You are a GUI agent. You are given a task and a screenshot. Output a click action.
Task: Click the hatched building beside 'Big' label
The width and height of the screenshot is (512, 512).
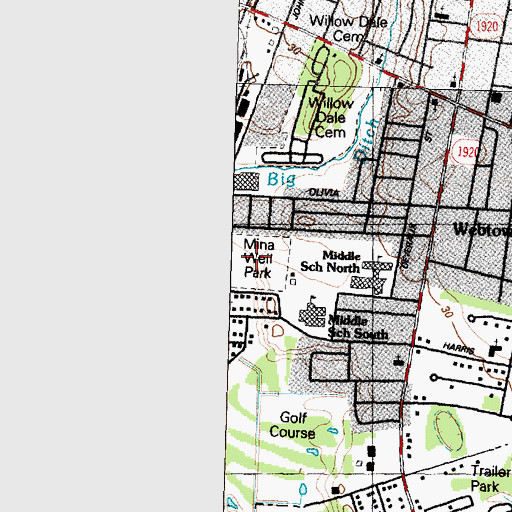pos(246,182)
